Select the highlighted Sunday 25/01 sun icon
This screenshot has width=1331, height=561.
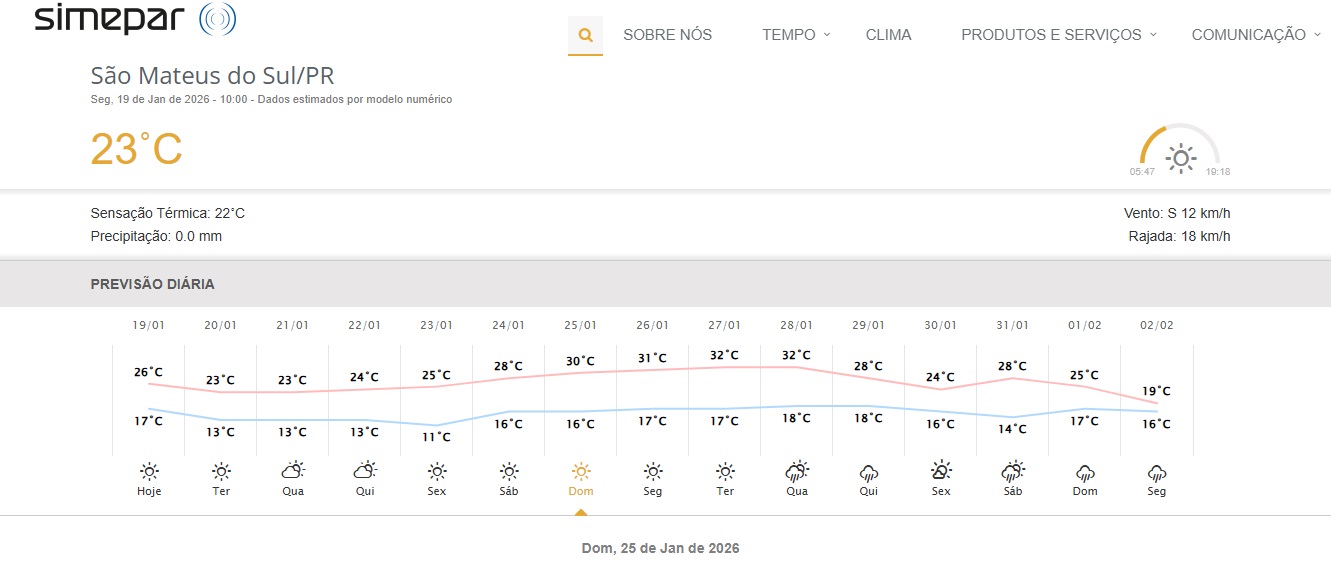click(x=581, y=471)
